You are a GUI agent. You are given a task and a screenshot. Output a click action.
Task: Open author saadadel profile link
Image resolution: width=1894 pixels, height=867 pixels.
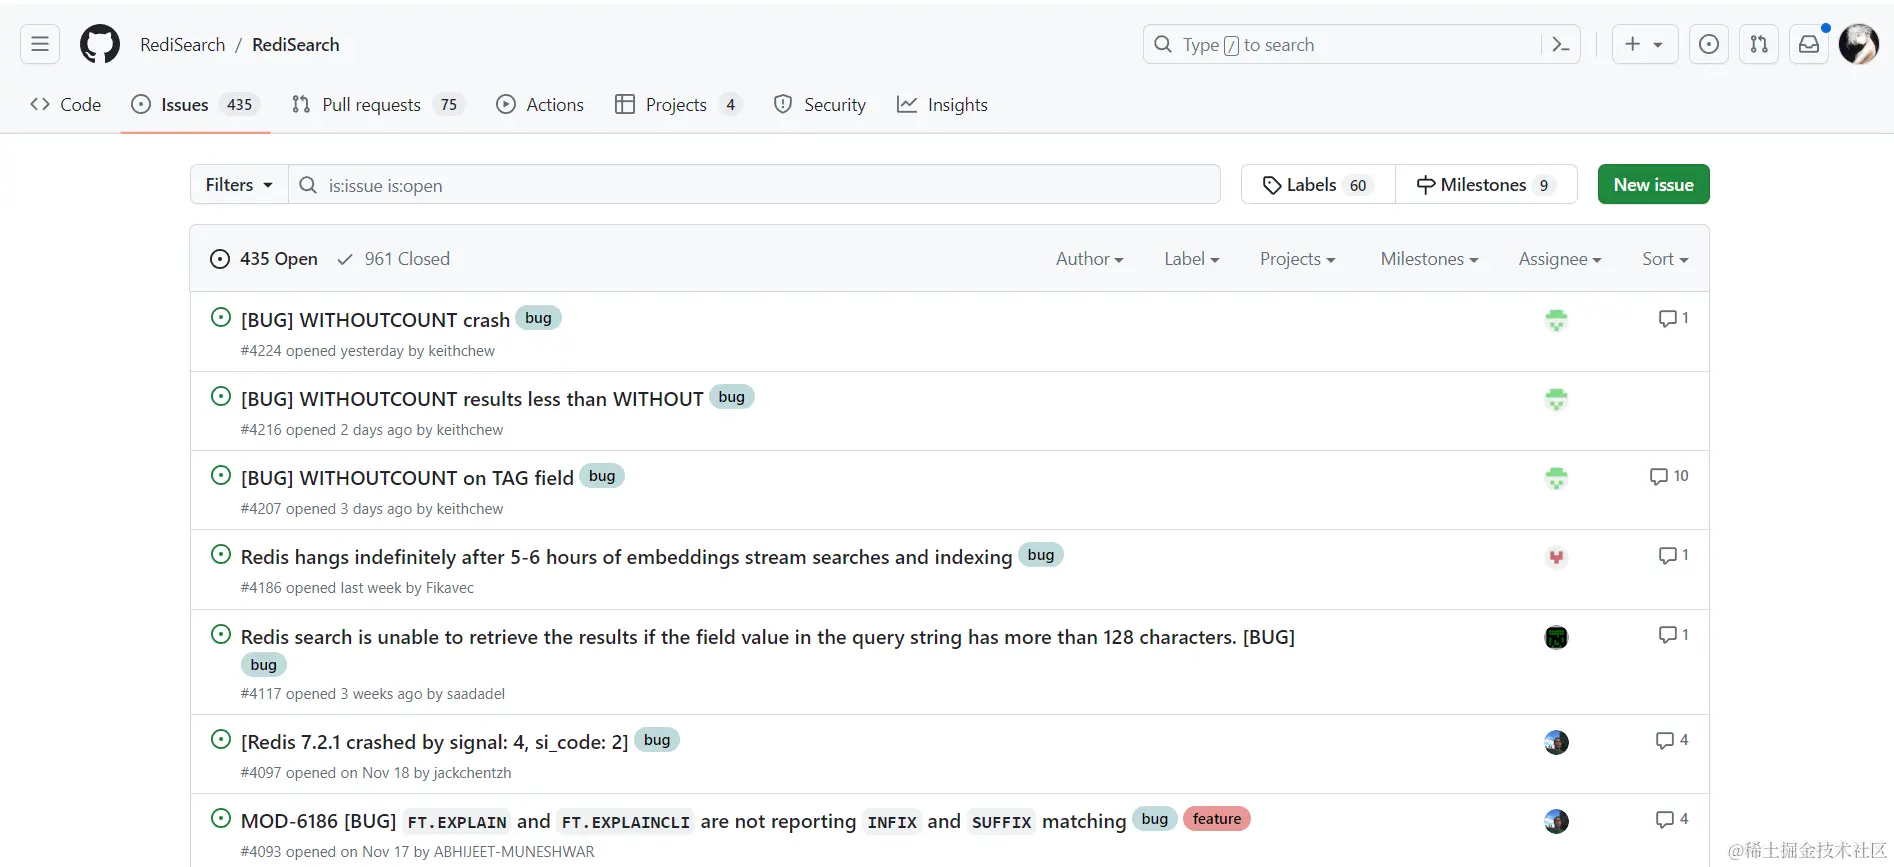tap(476, 694)
